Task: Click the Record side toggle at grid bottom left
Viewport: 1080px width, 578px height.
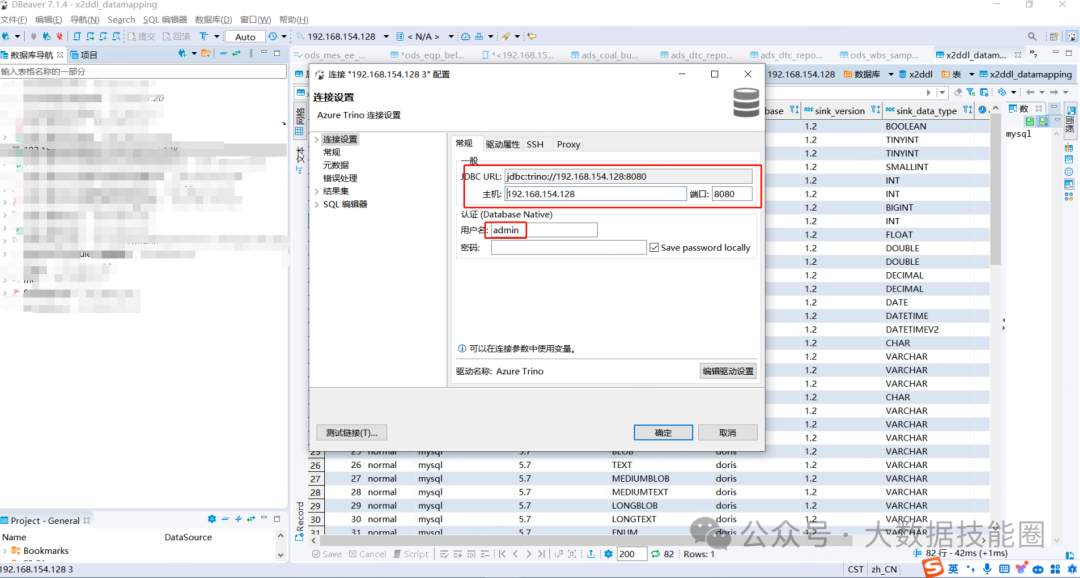Action: click(300, 520)
